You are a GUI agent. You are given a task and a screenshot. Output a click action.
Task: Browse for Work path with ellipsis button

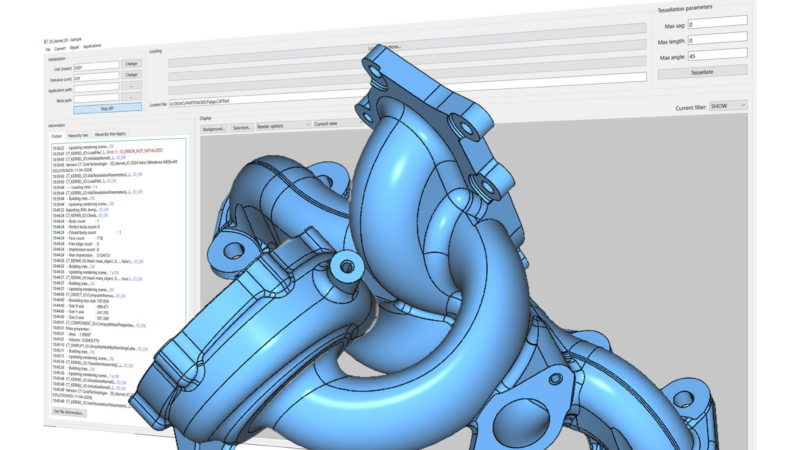point(131,96)
